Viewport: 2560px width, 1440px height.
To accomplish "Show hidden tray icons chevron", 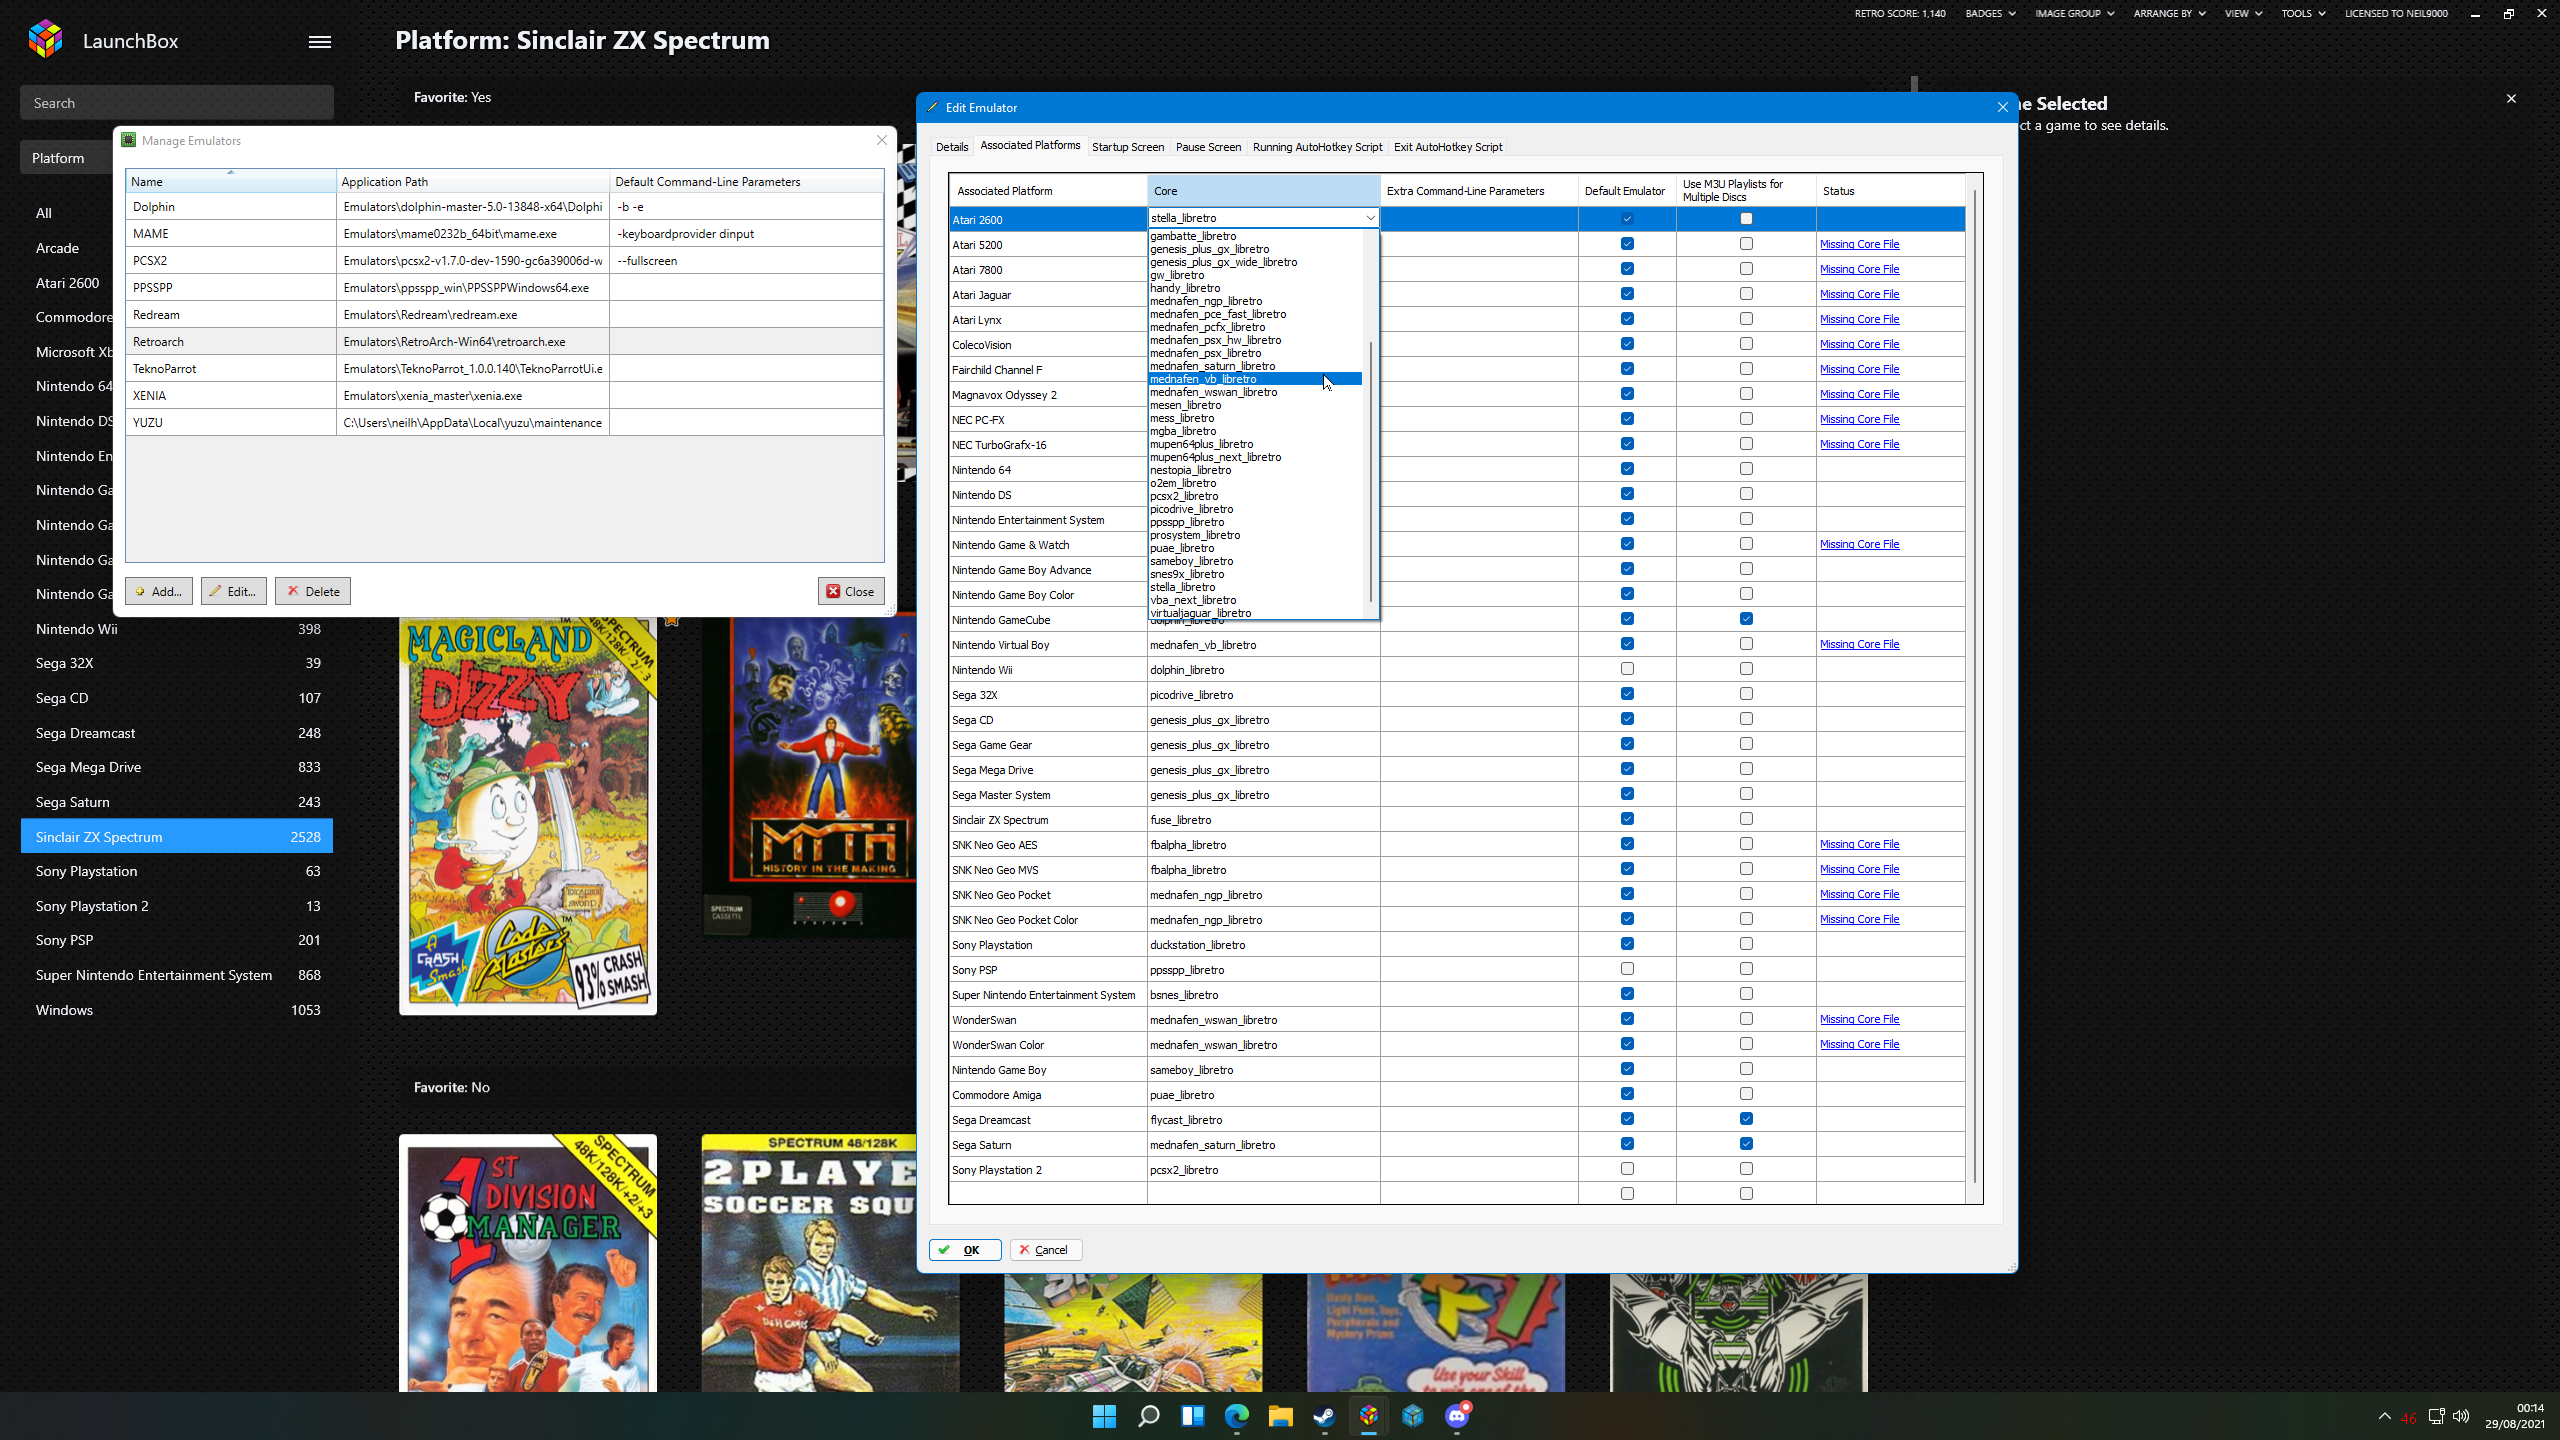I will coord(2385,1416).
